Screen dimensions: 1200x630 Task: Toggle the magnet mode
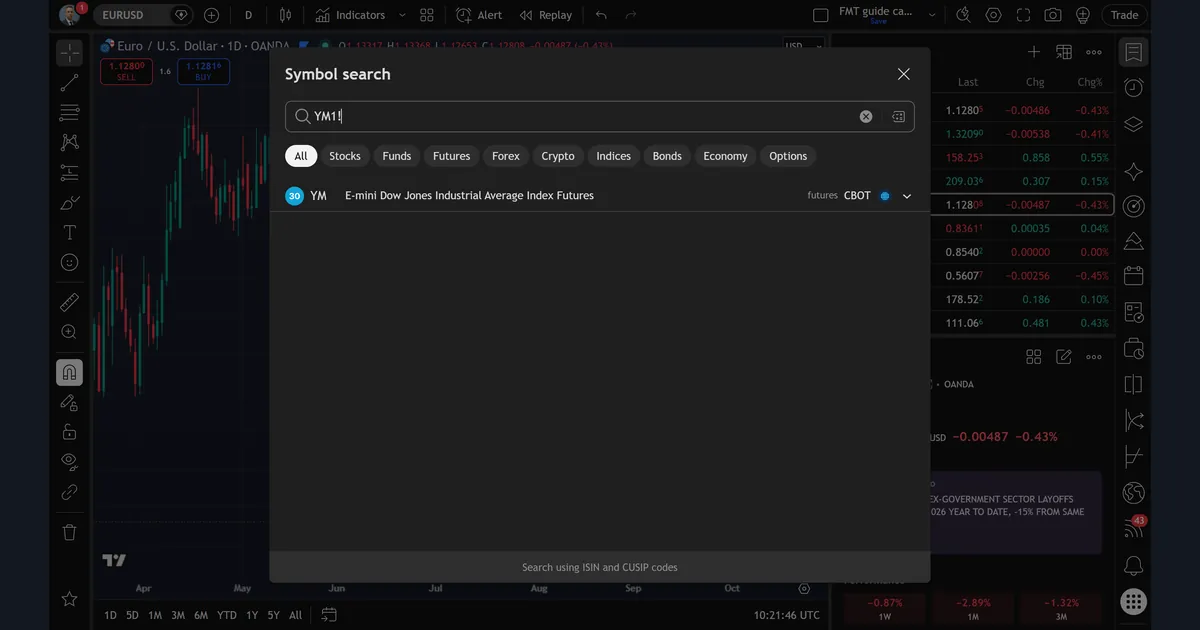click(x=69, y=373)
